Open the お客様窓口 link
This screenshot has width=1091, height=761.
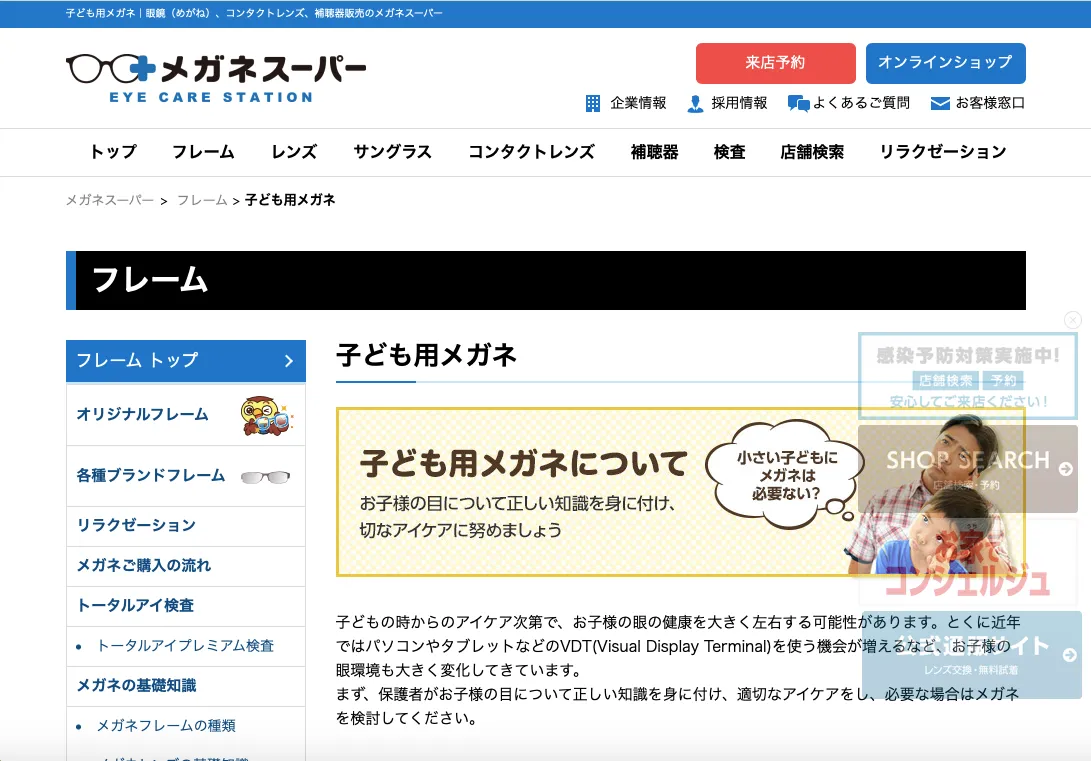point(990,103)
